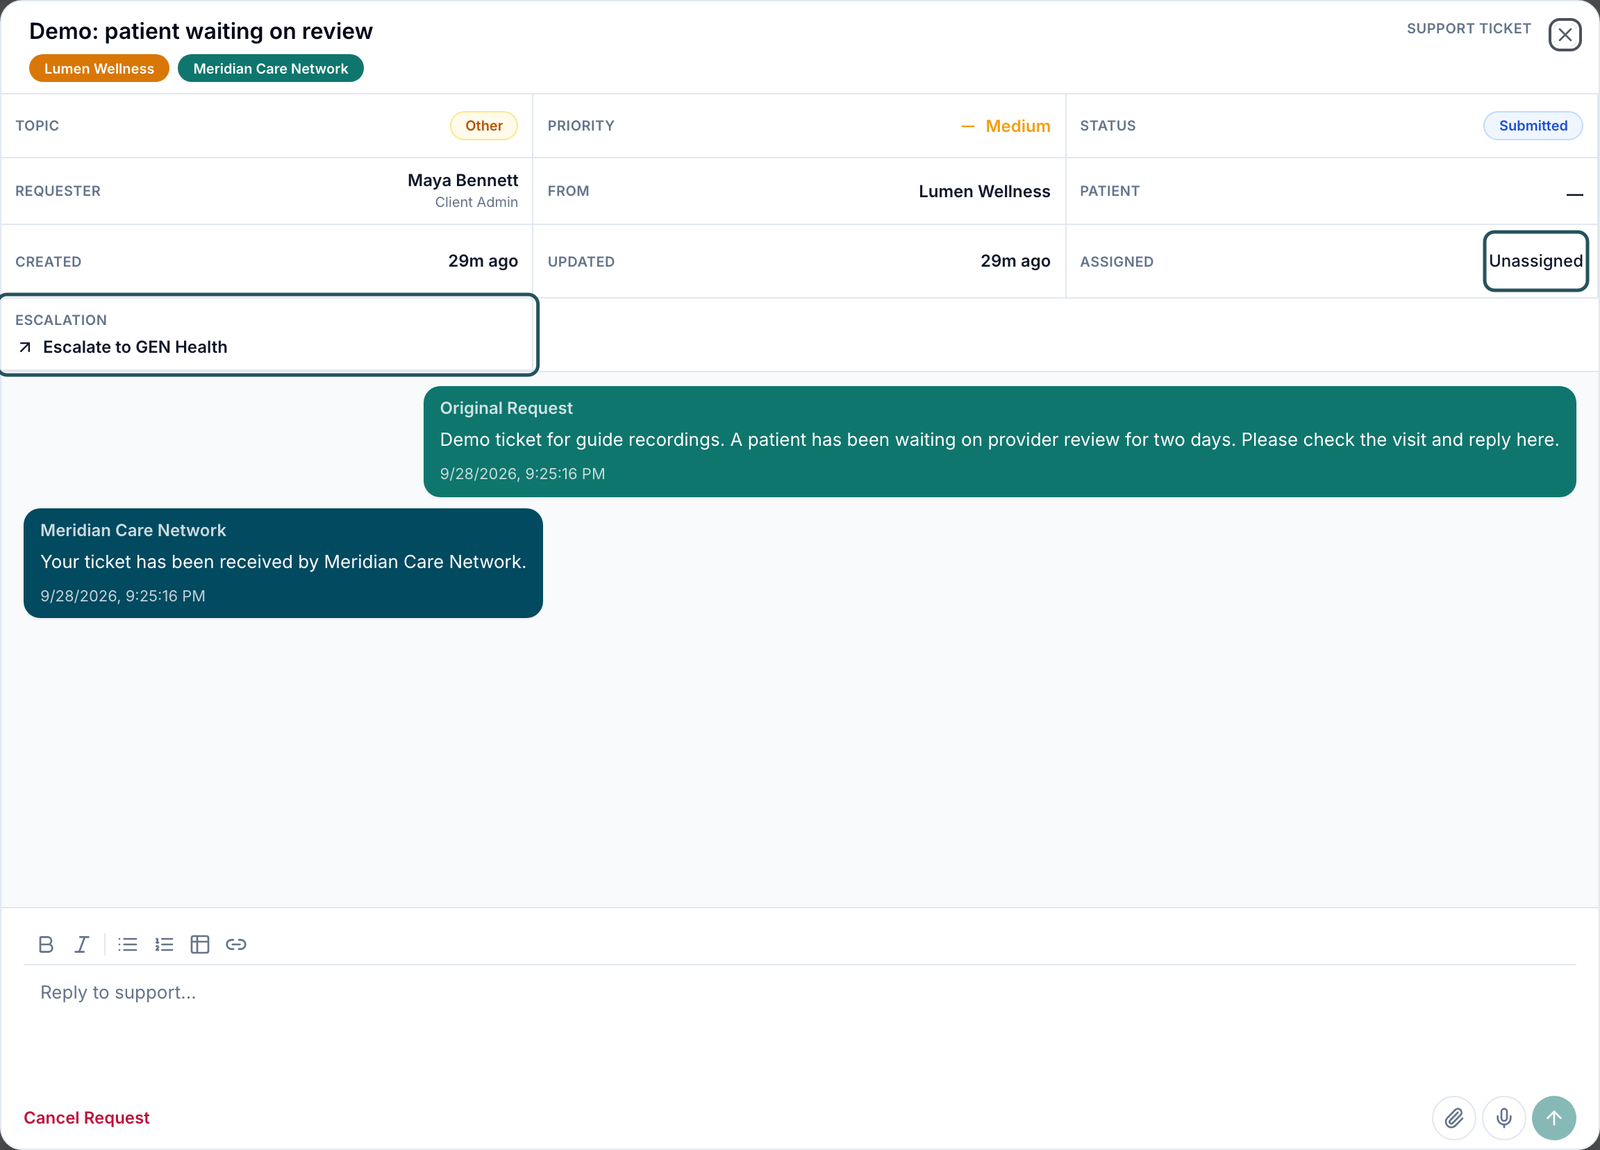Click the Other topic badge

pos(484,126)
